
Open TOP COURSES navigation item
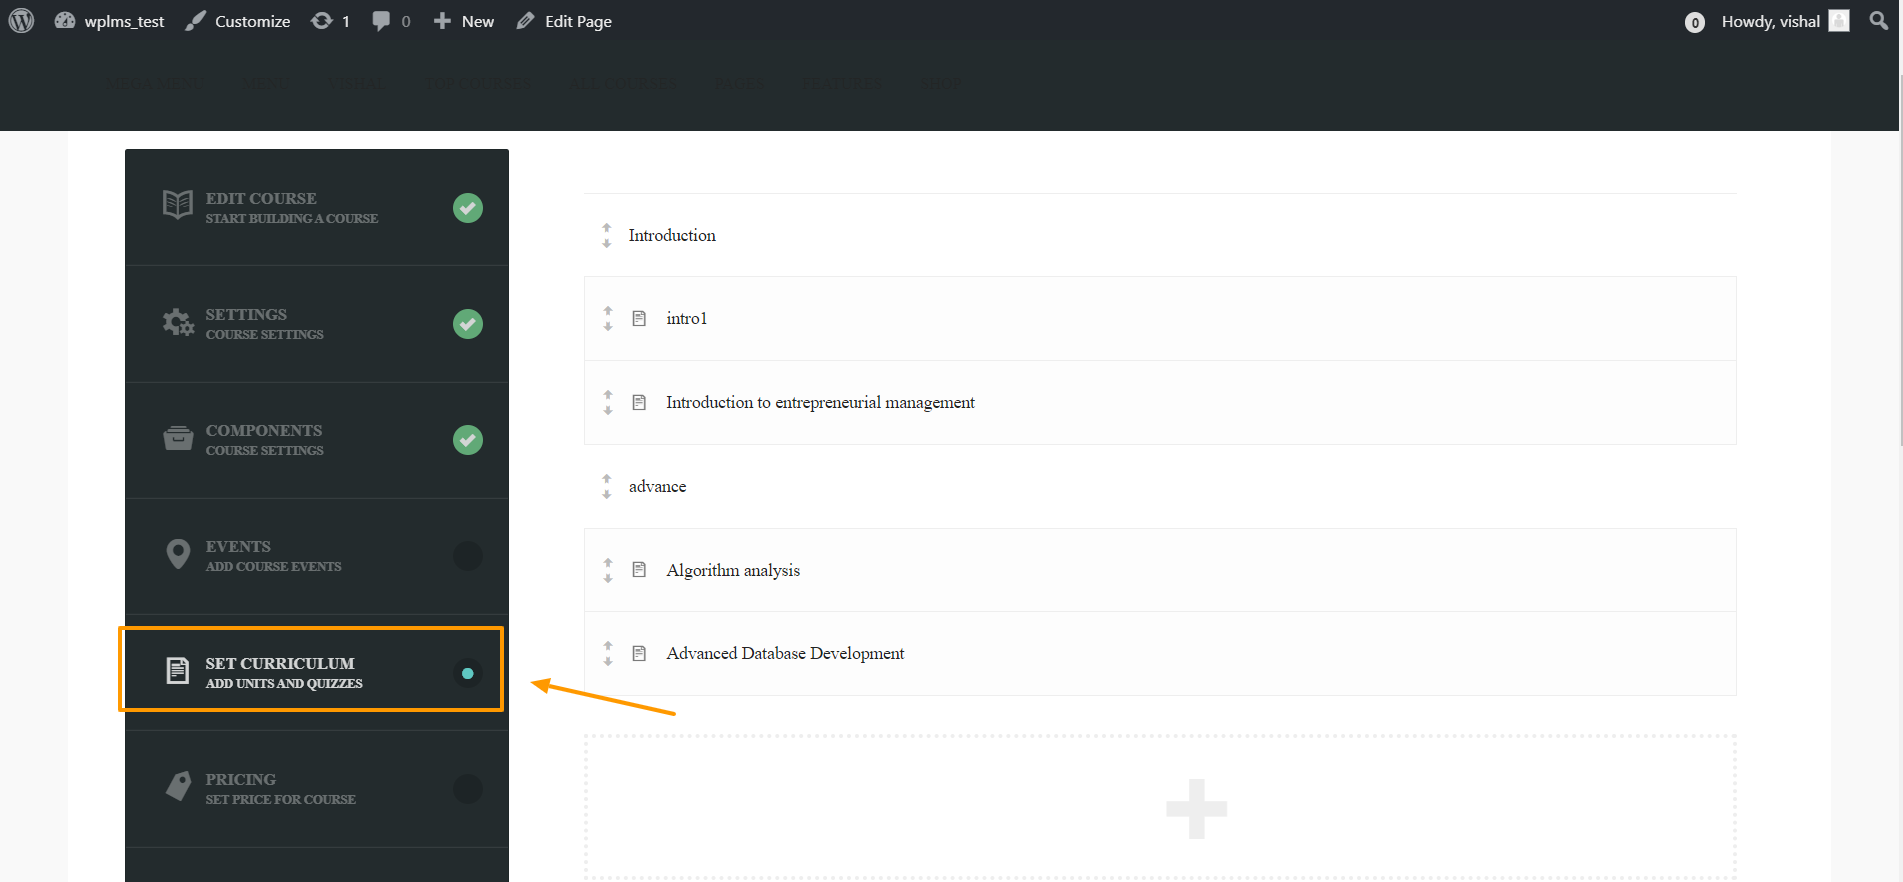[478, 84]
